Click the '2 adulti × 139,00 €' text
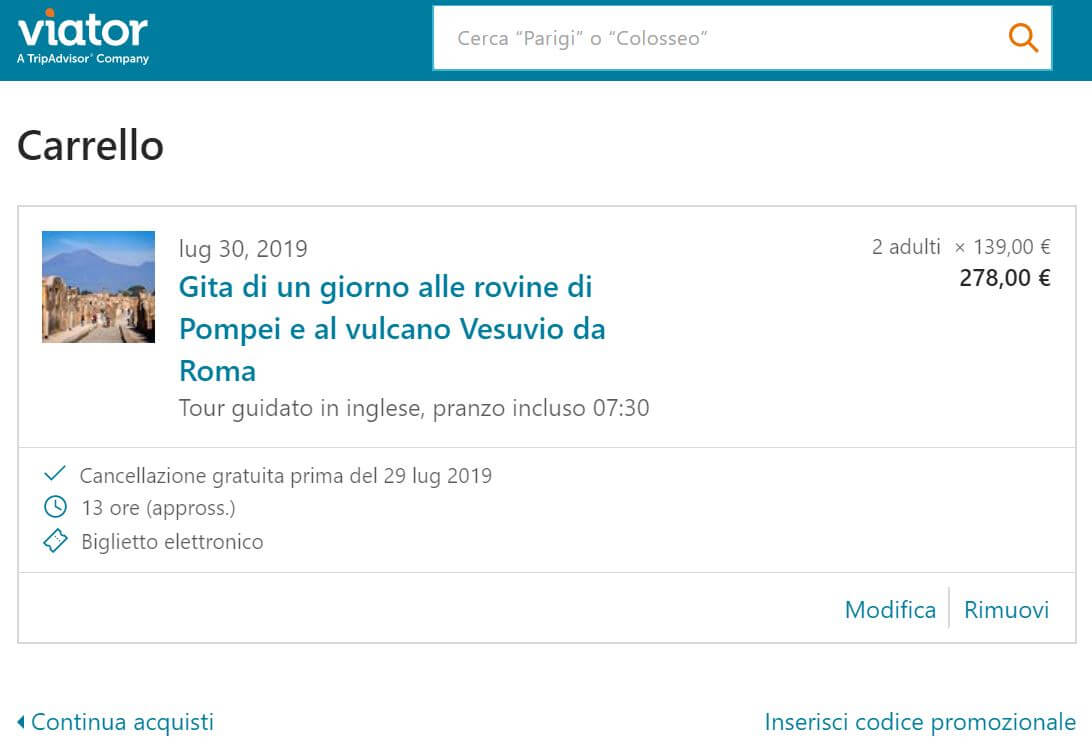 click(x=961, y=247)
